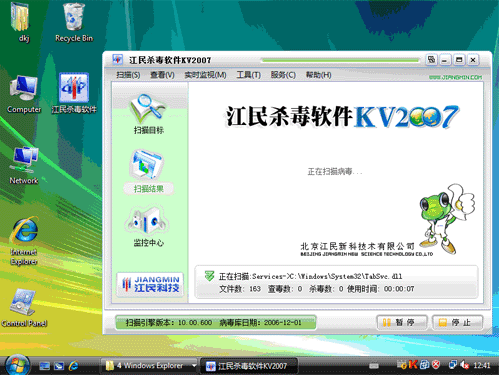The image size is (500, 375).
Task: Click the muted volume tray icon
Action: (x=464, y=365)
